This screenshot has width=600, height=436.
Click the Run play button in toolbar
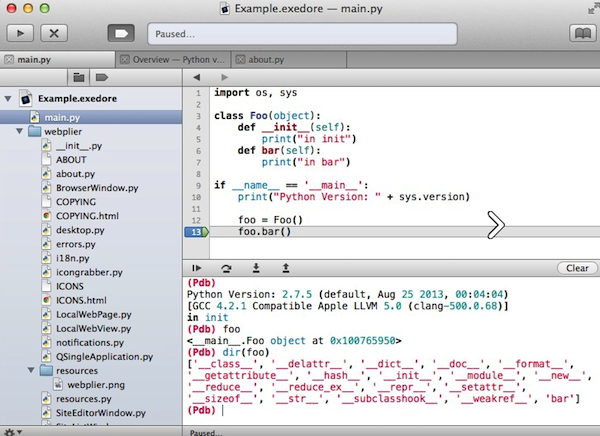(22, 33)
